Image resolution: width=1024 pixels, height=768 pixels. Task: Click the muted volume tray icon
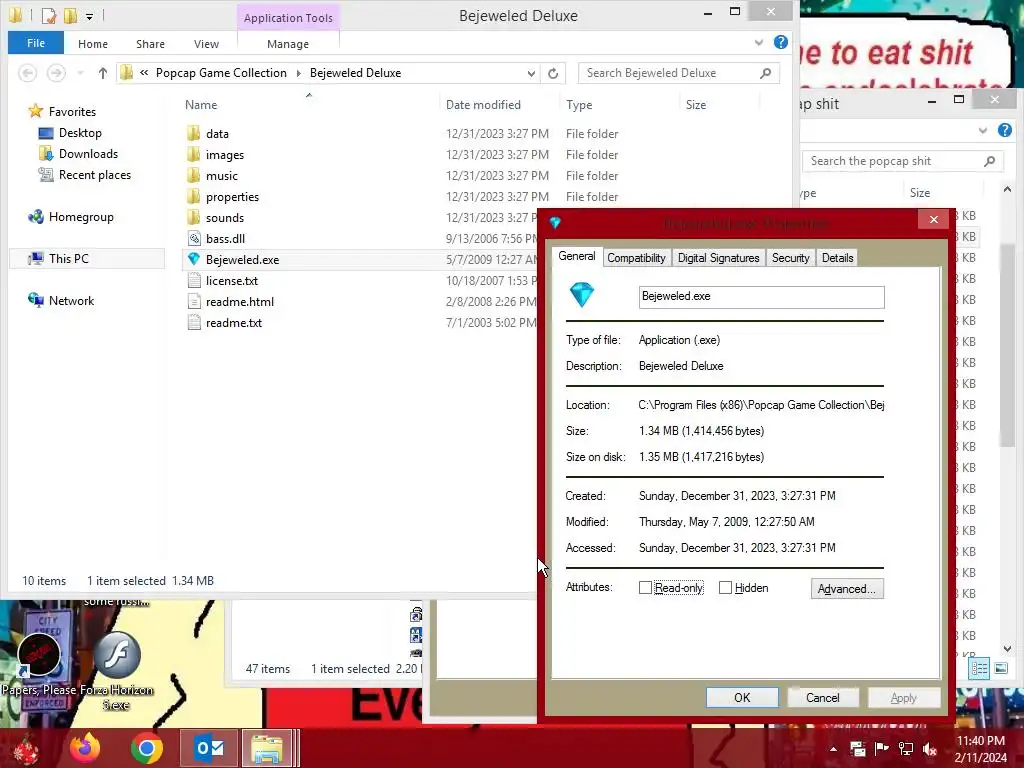click(x=930, y=749)
